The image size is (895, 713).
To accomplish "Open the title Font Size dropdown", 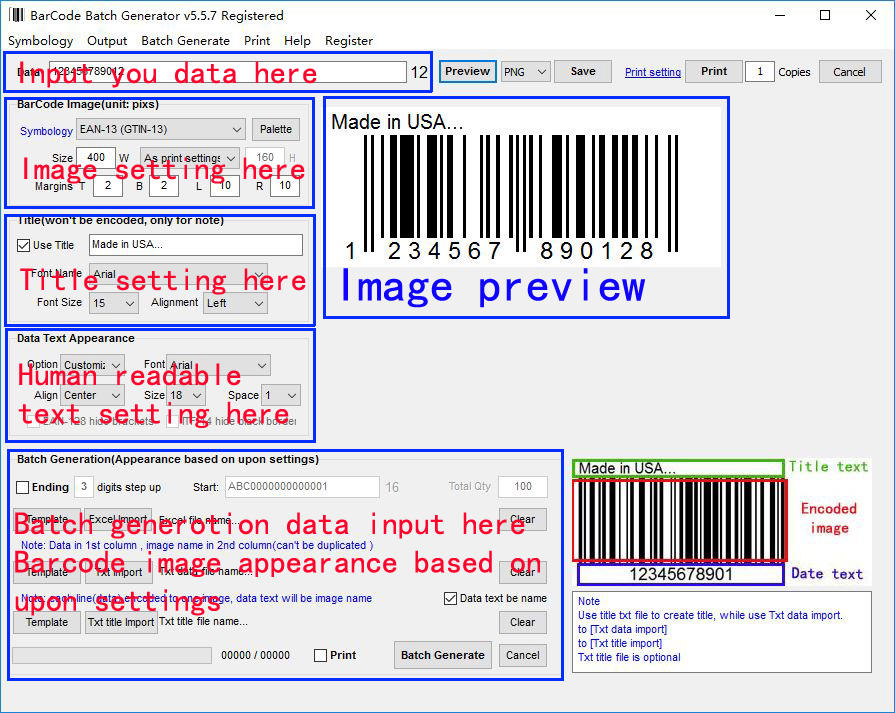I will (x=114, y=303).
